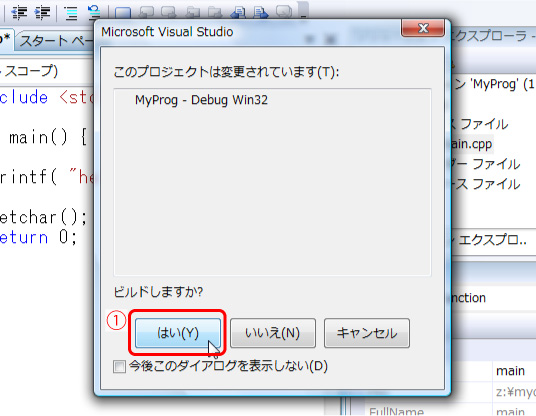
Task: Go to previous bookmark icon
Action: 146,12
